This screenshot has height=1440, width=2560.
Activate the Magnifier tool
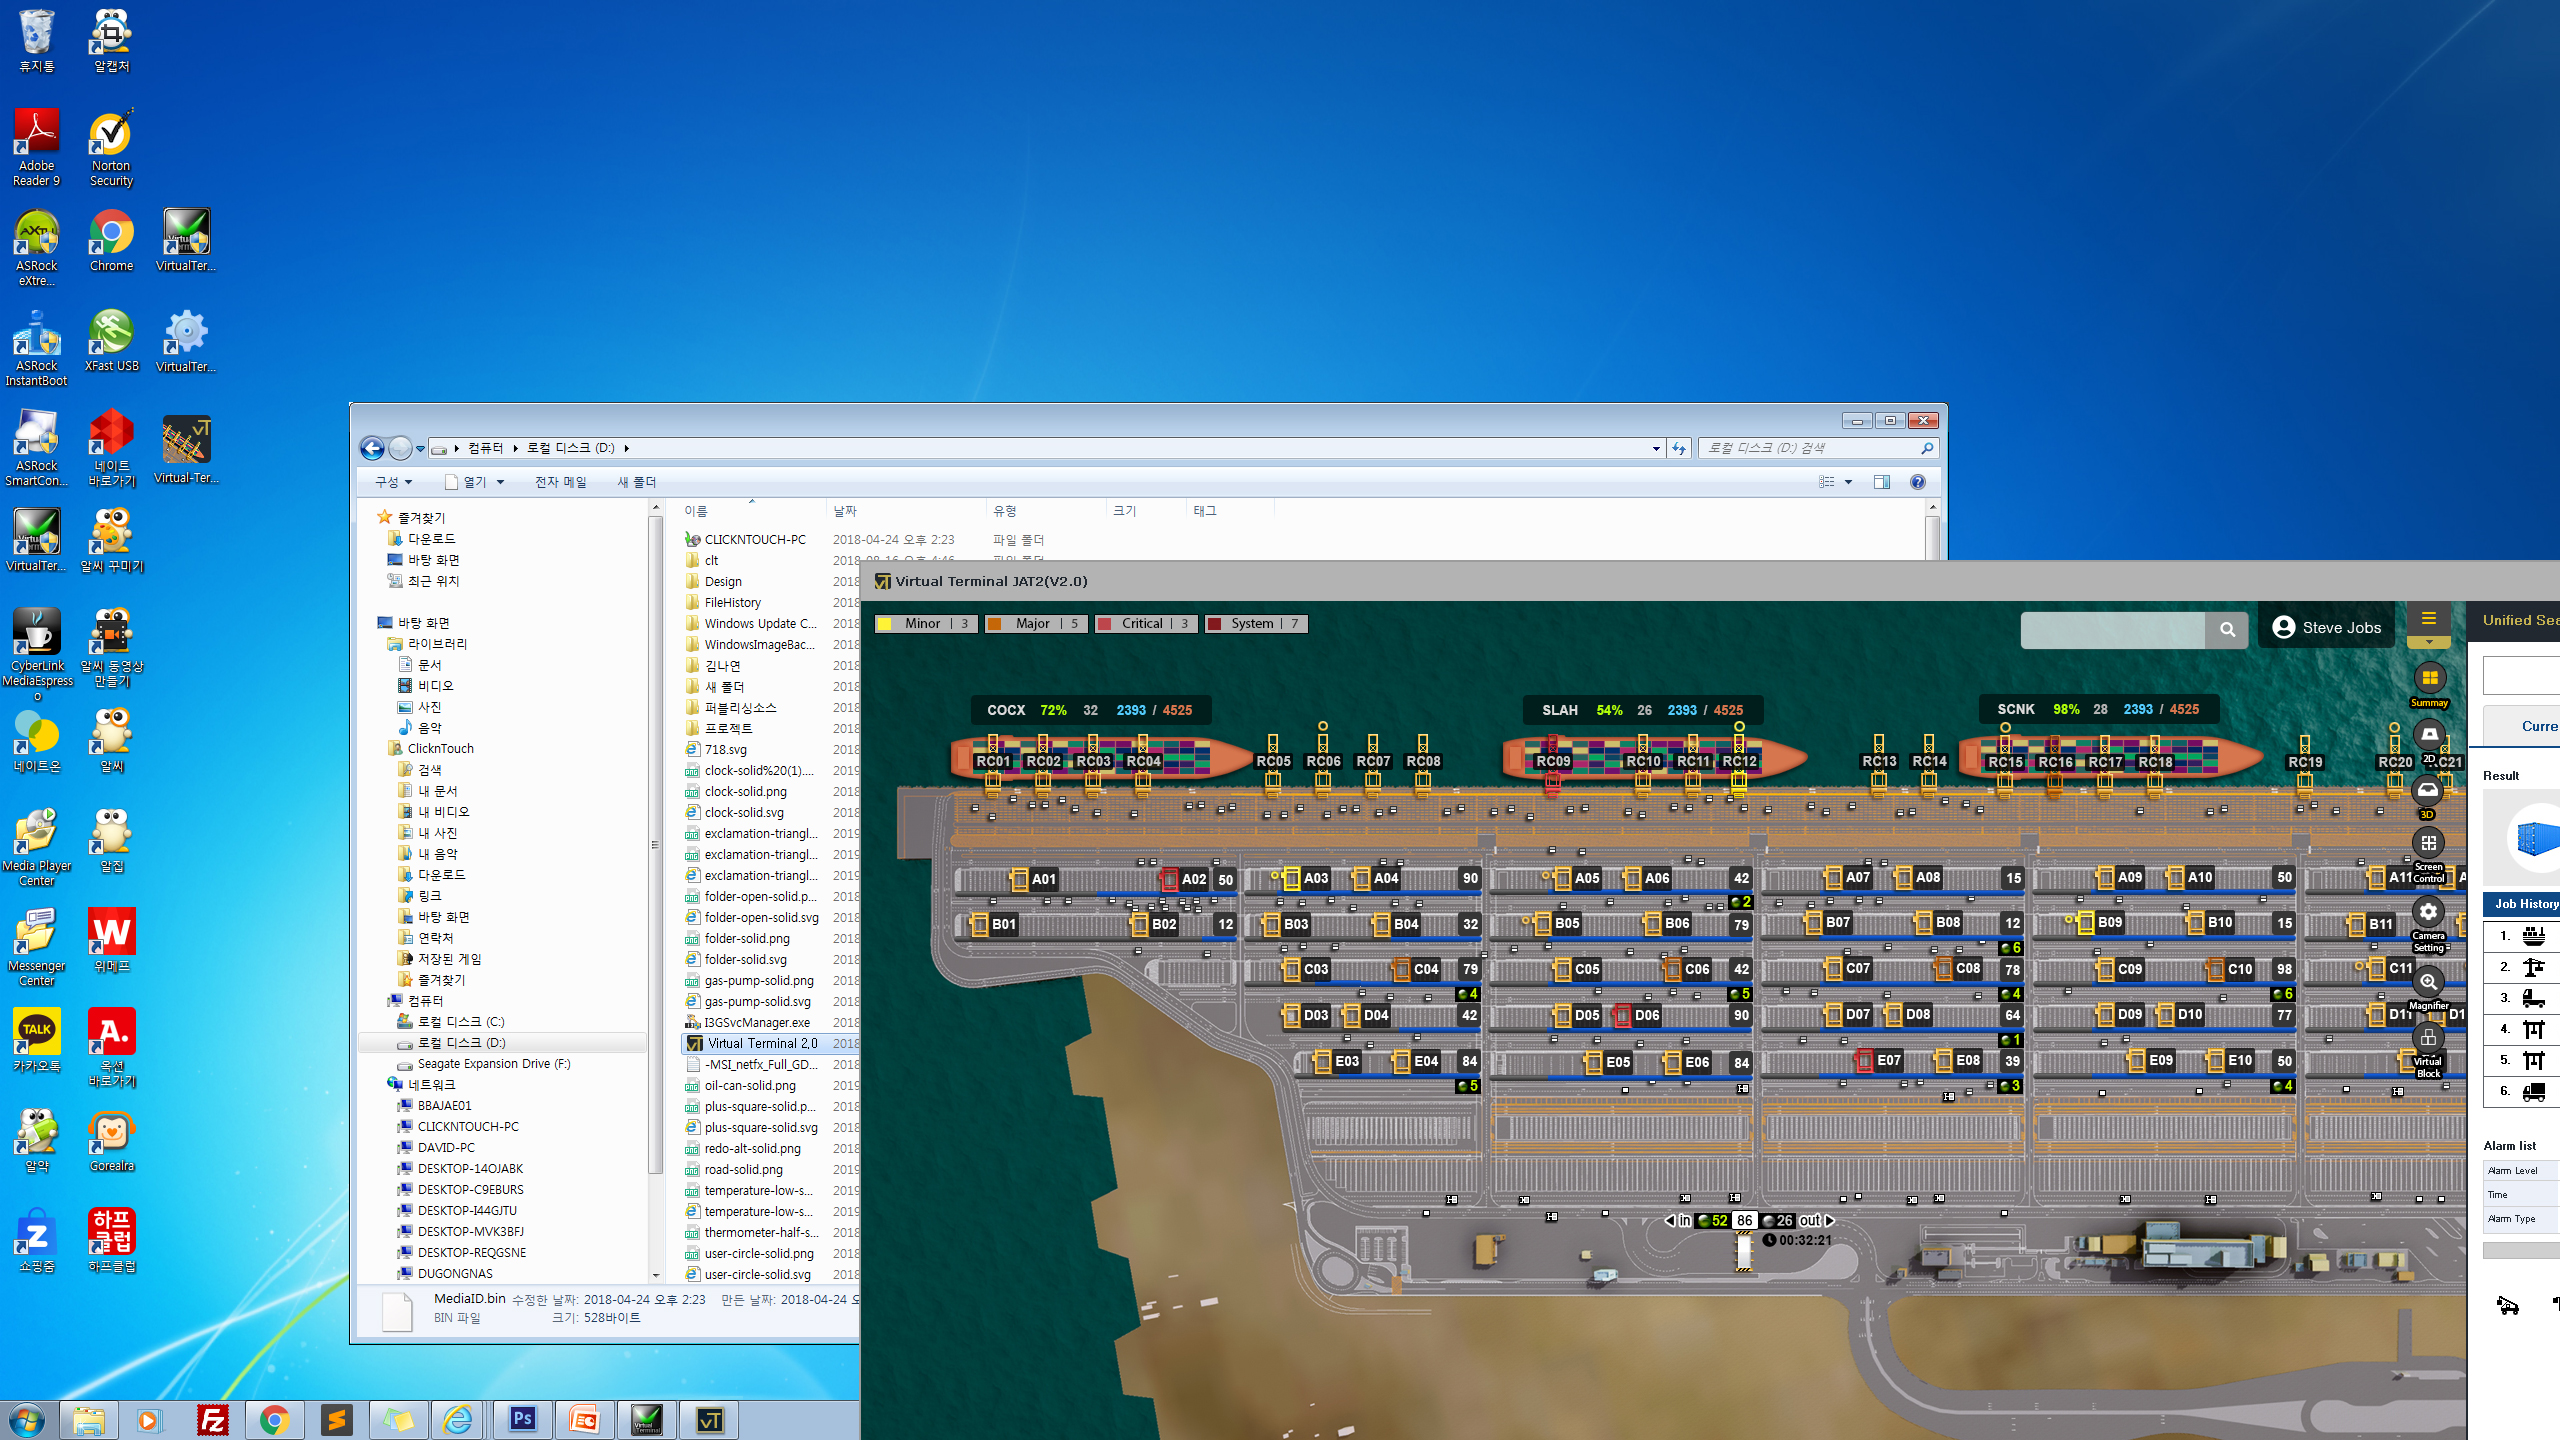point(2428,982)
